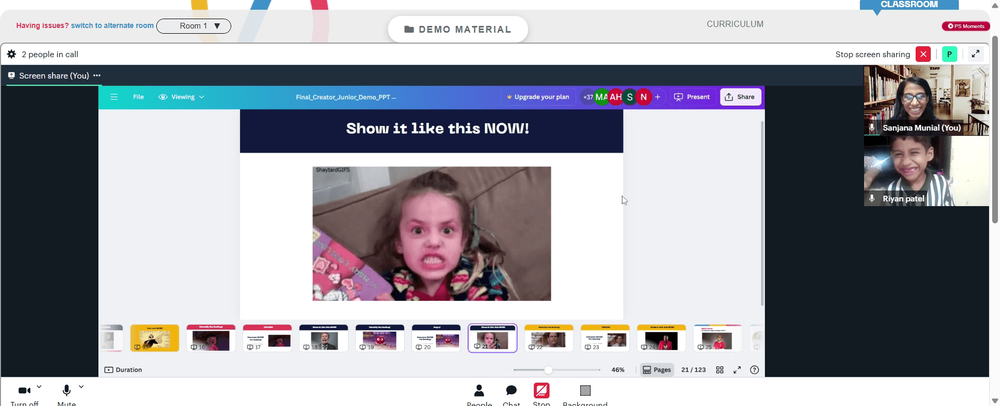Open the Viewing mode dropdown

pyautogui.click(x=182, y=97)
